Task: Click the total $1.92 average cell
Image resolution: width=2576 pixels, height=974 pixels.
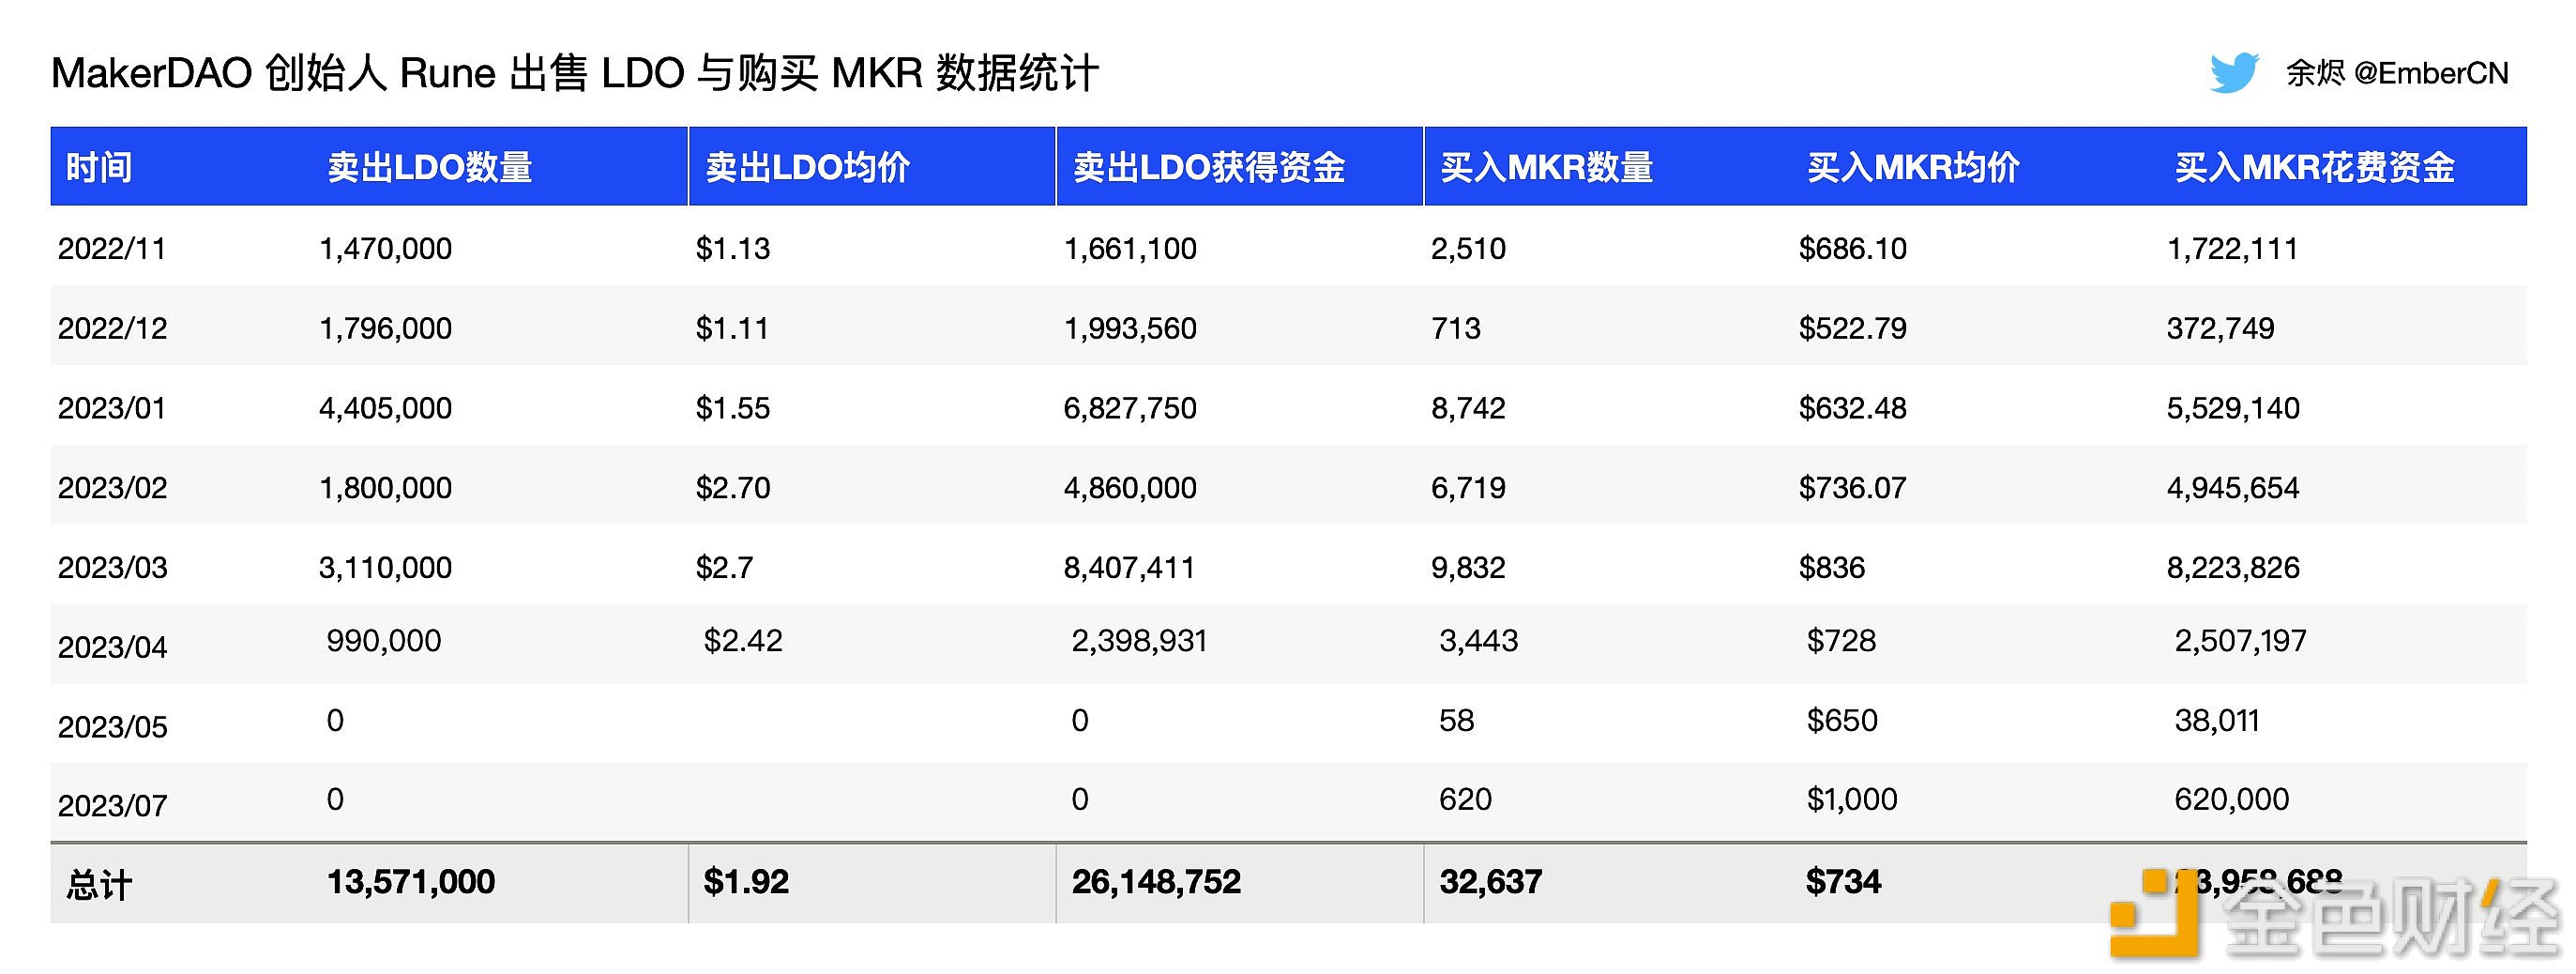Action: 746,882
